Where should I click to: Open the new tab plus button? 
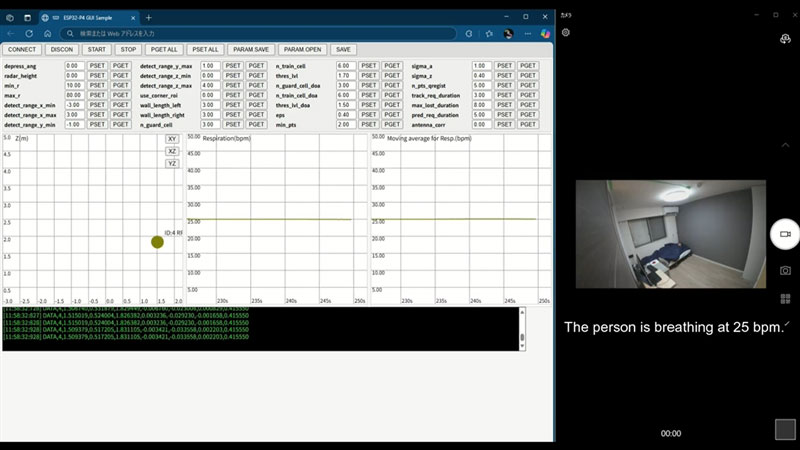pyautogui.click(x=149, y=17)
